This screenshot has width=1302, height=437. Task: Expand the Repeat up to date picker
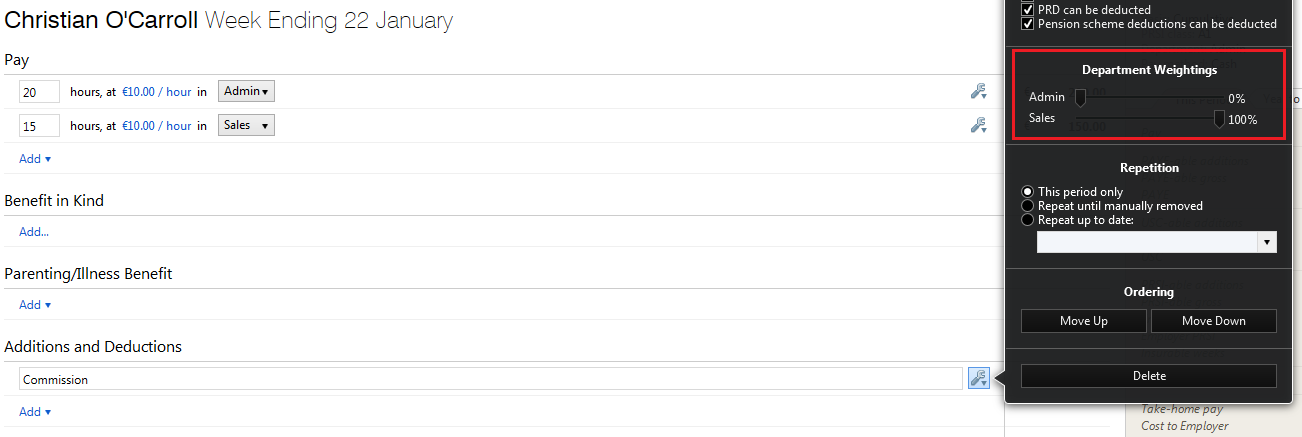tap(1267, 242)
